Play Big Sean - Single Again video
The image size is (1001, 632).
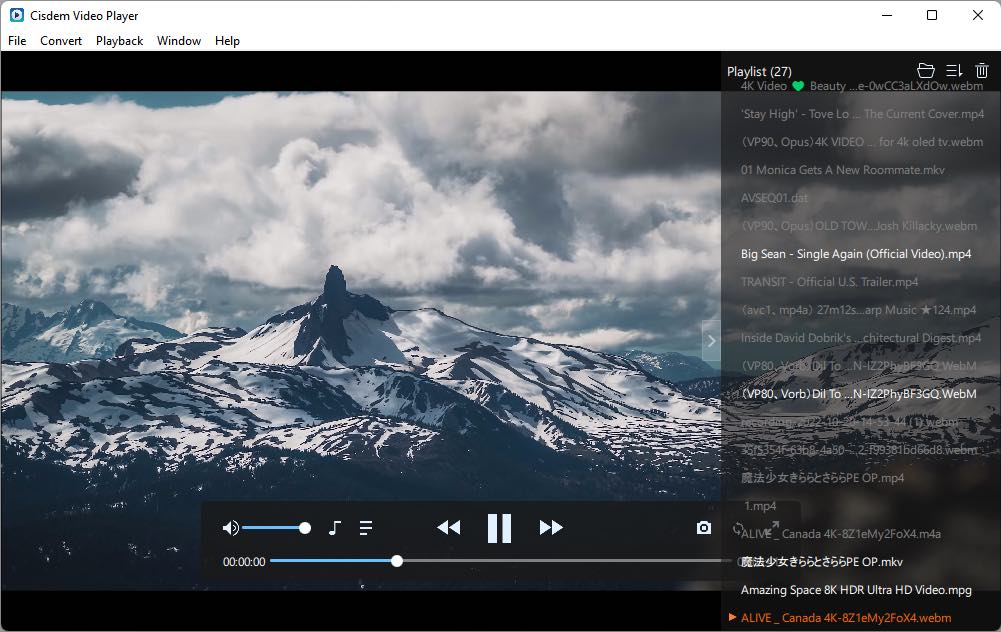pos(855,254)
